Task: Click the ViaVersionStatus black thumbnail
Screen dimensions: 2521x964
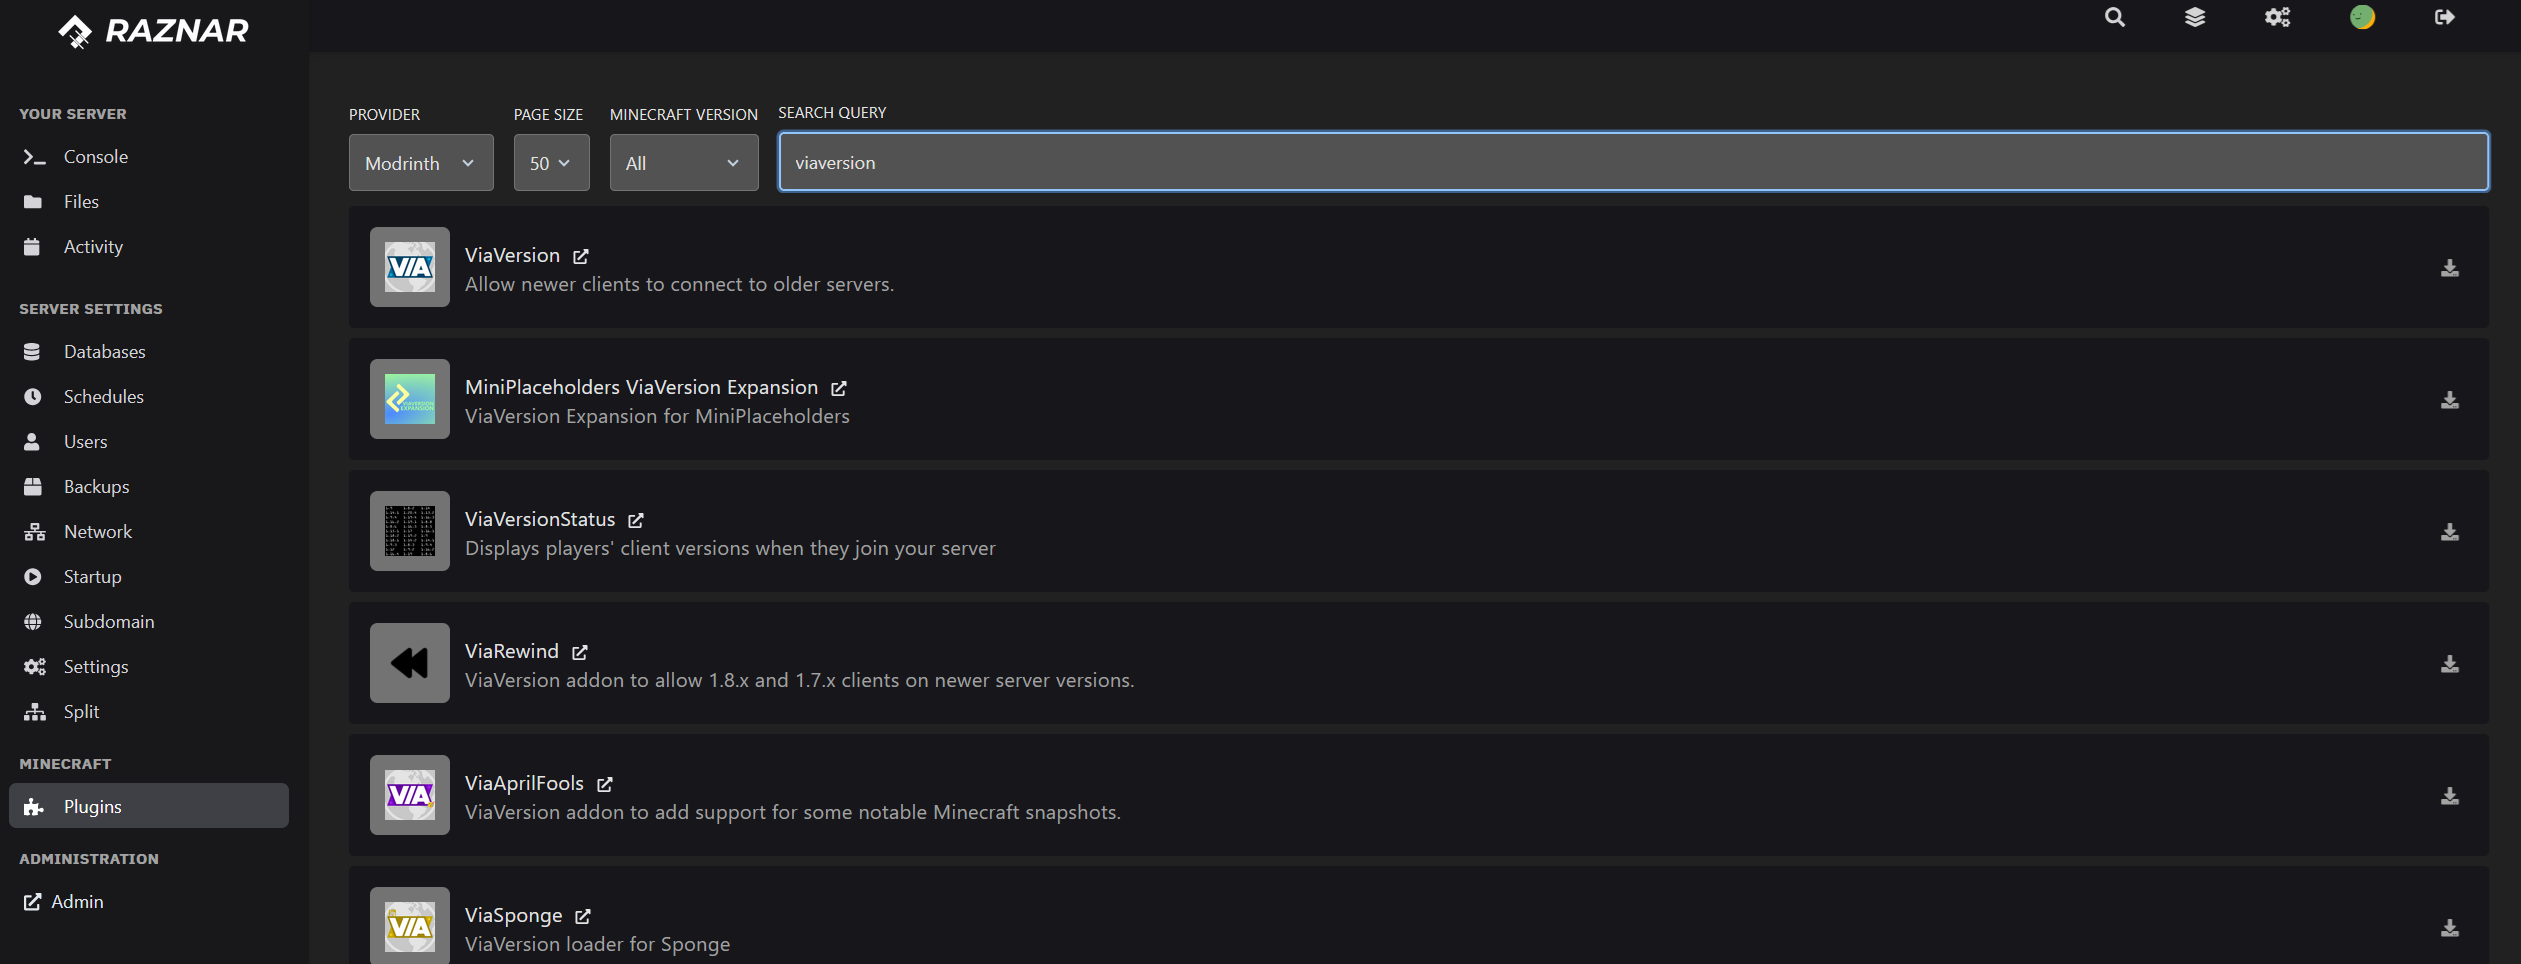Action: (410, 531)
